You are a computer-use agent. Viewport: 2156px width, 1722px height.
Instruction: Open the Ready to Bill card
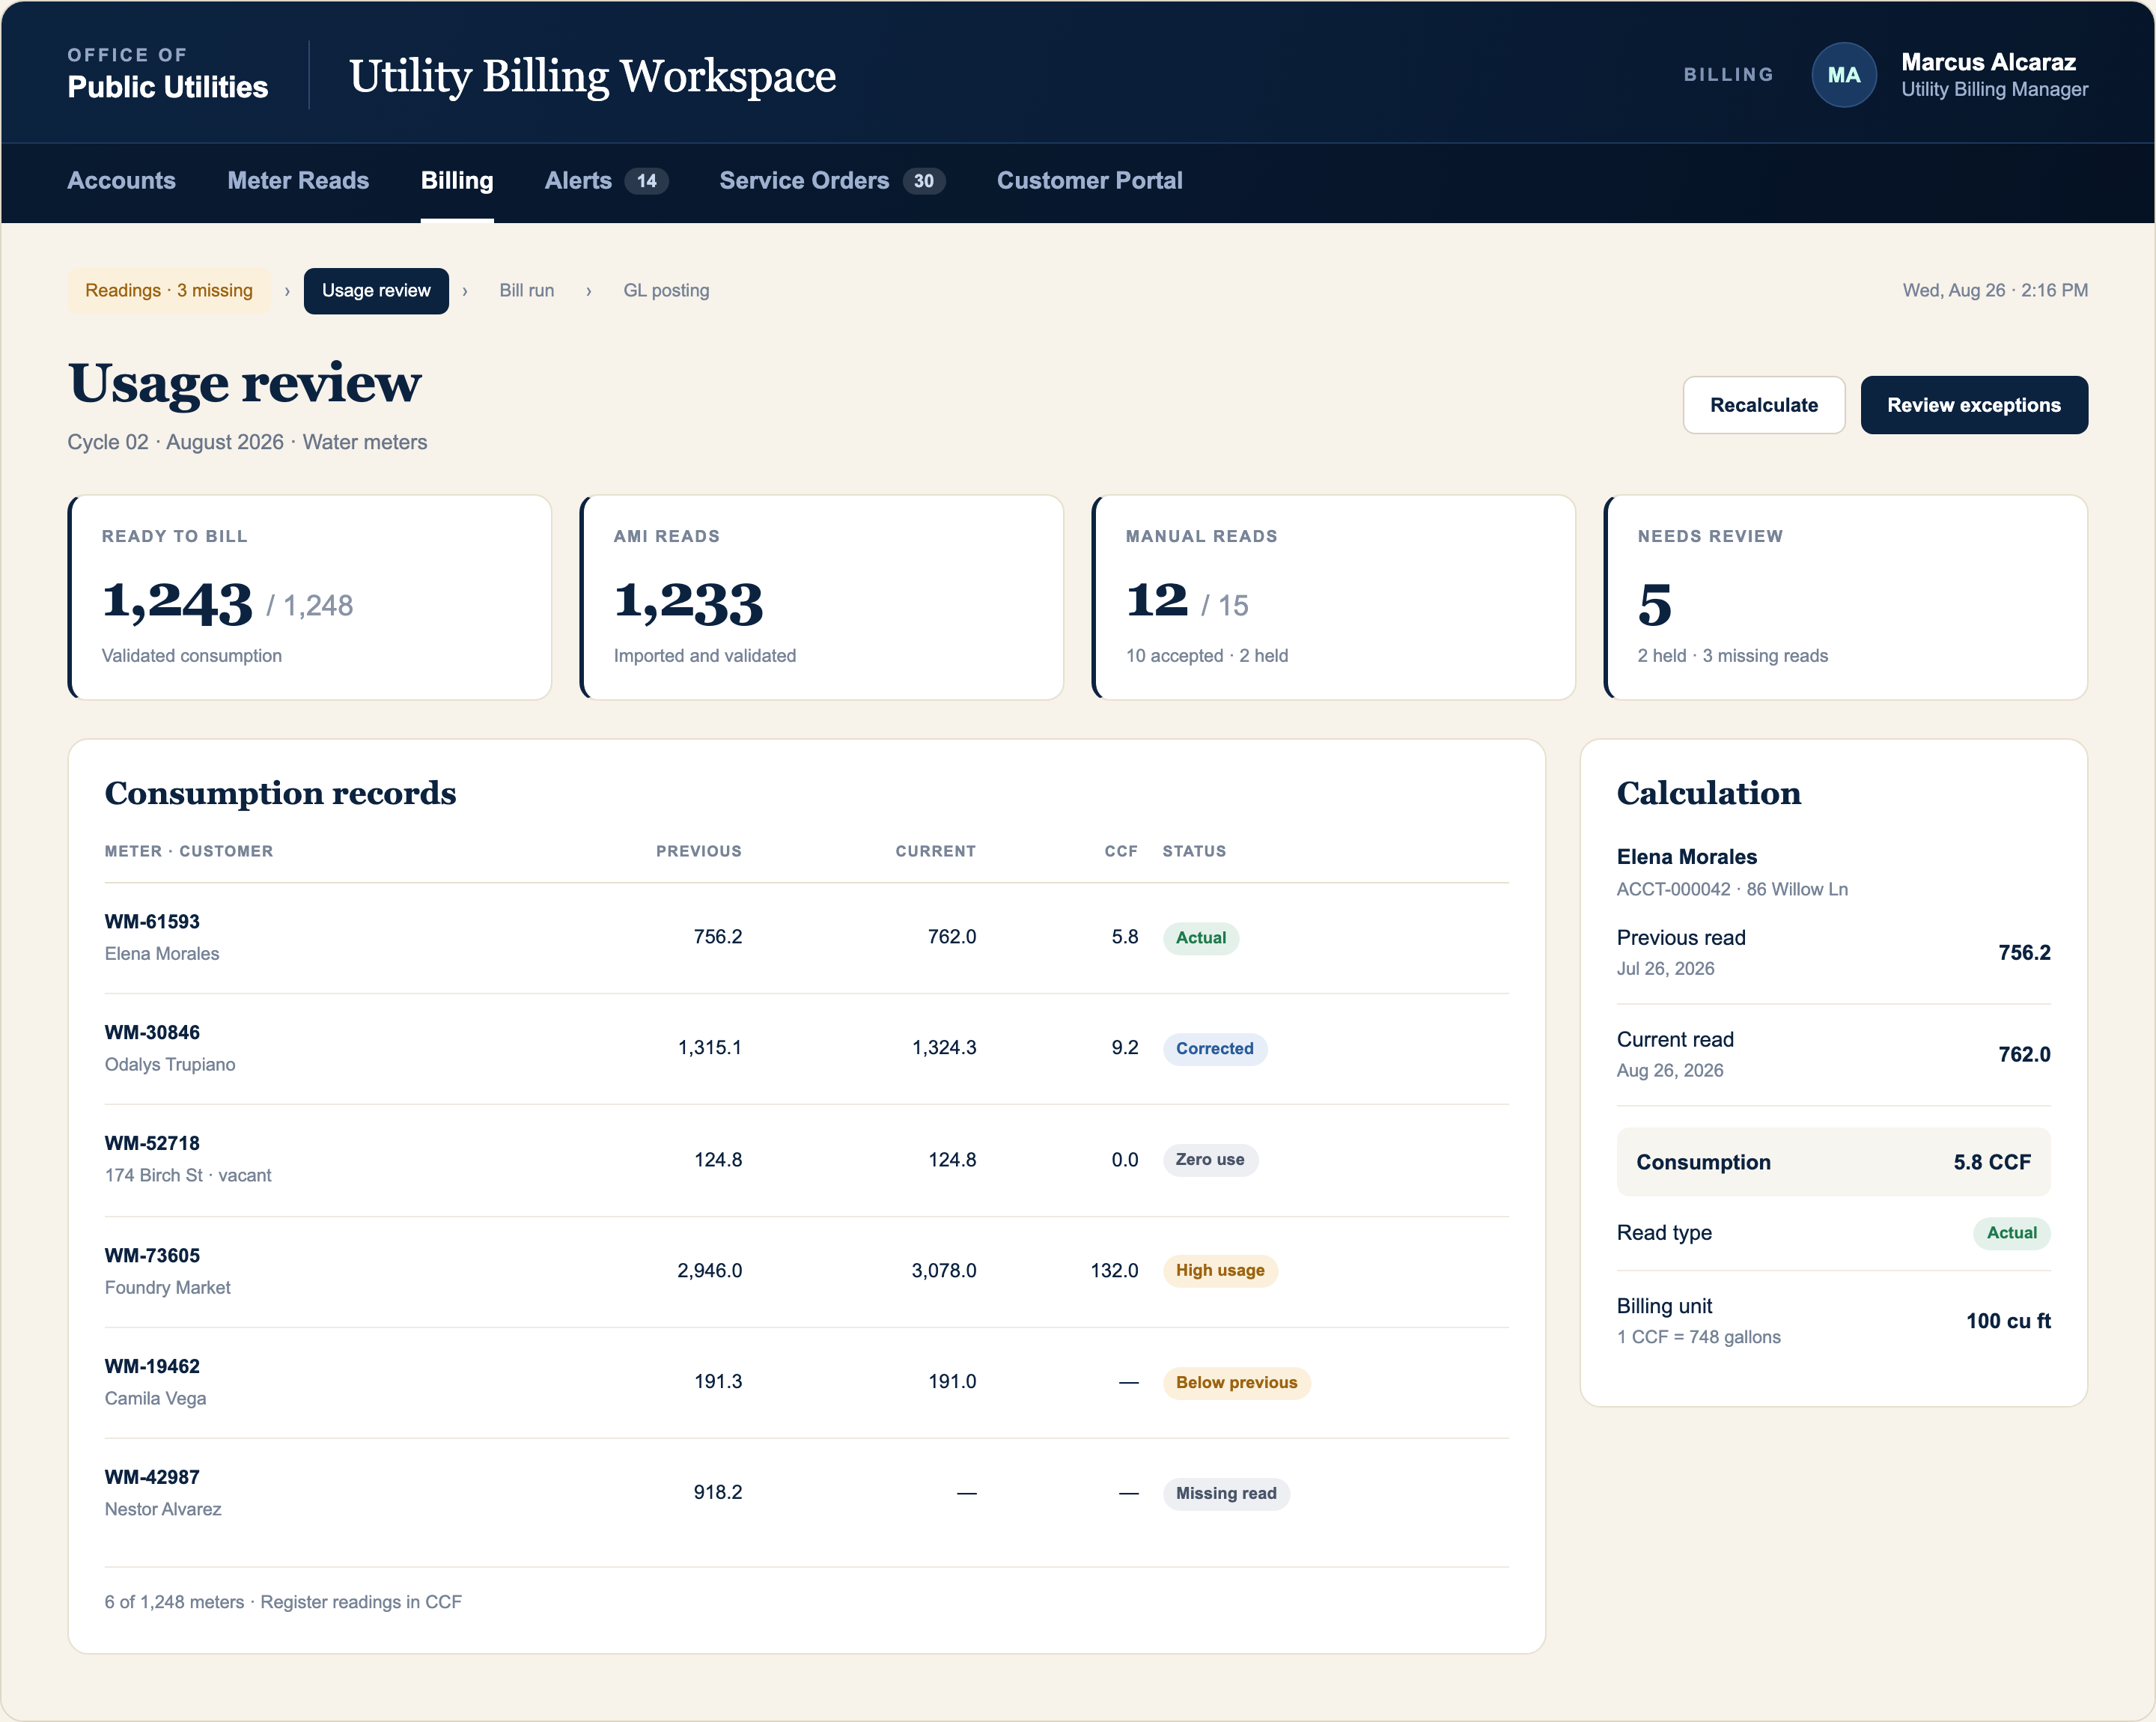[310, 597]
